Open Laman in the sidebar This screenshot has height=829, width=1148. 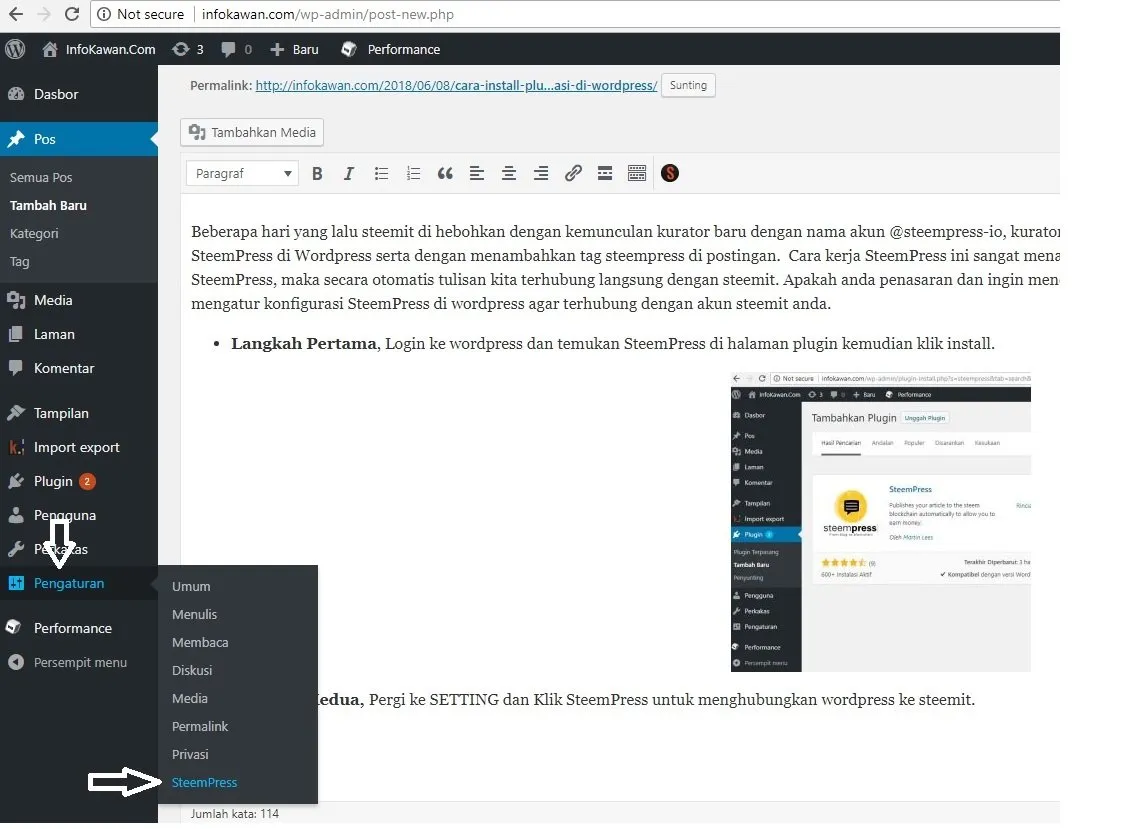(x=79, y=334)
